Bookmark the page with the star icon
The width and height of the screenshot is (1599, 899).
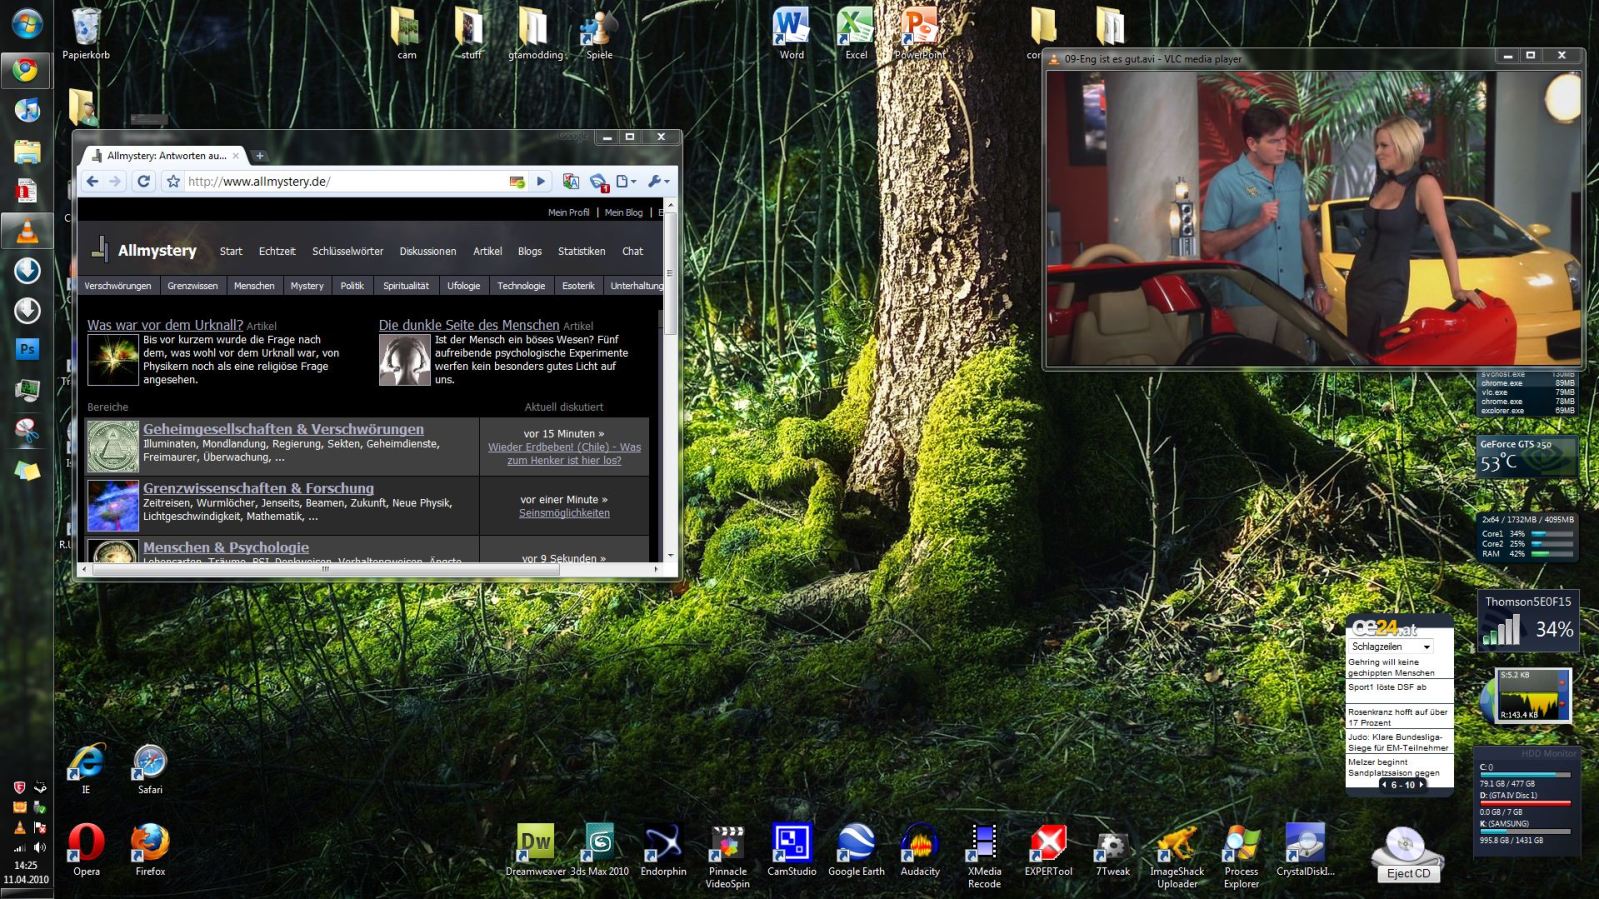[173, 181]
